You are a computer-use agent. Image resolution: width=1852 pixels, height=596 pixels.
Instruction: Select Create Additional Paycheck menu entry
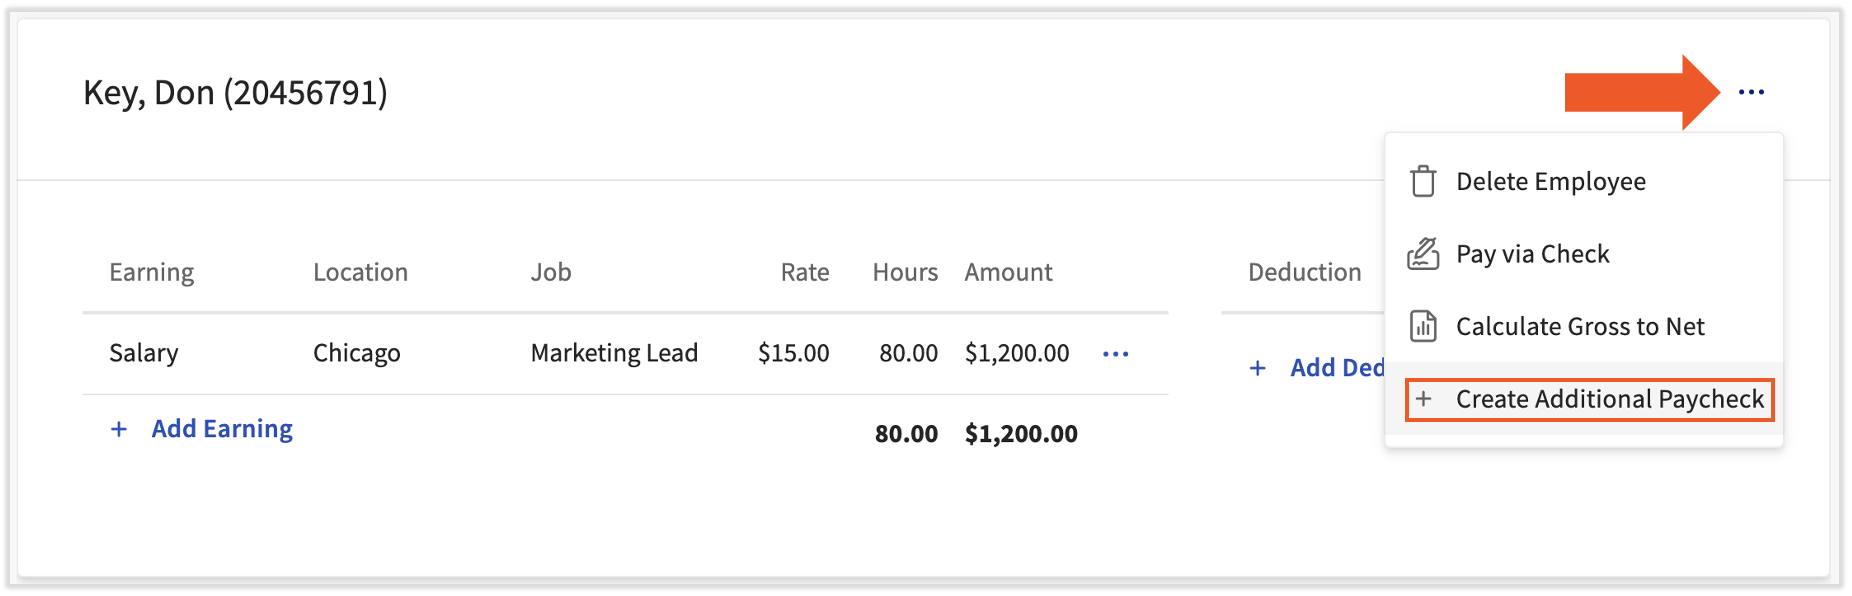pos(1609,399)
